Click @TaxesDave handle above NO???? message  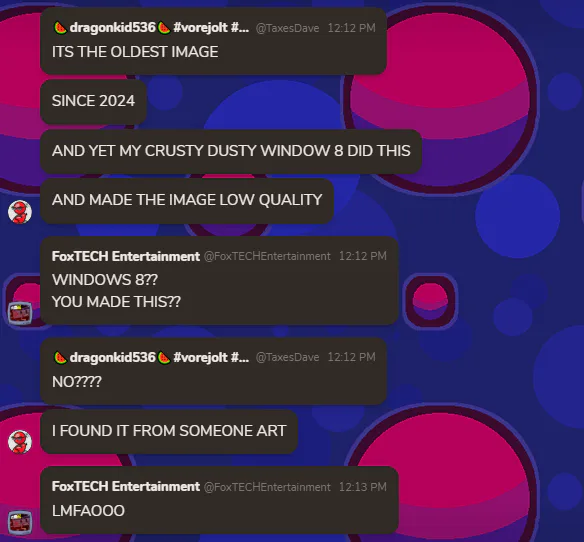click(287, 357)
